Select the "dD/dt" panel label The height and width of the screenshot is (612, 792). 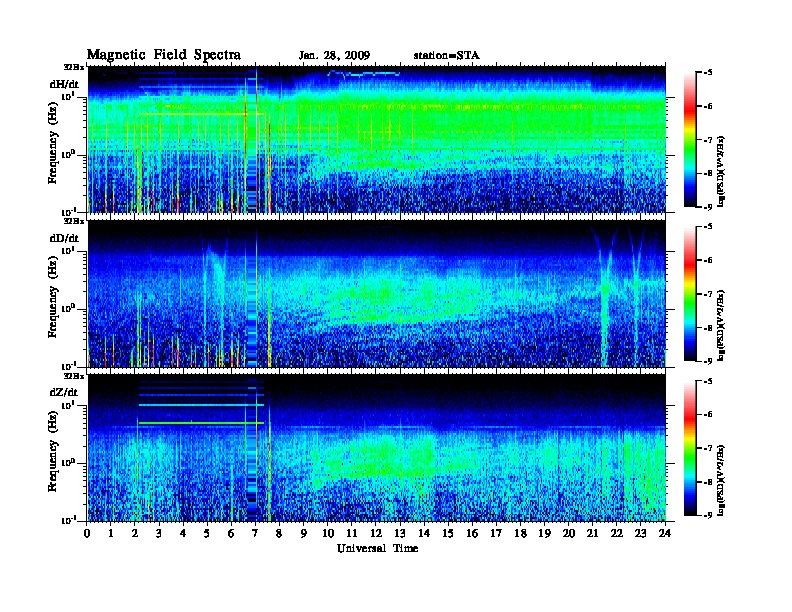click(64, 238)
